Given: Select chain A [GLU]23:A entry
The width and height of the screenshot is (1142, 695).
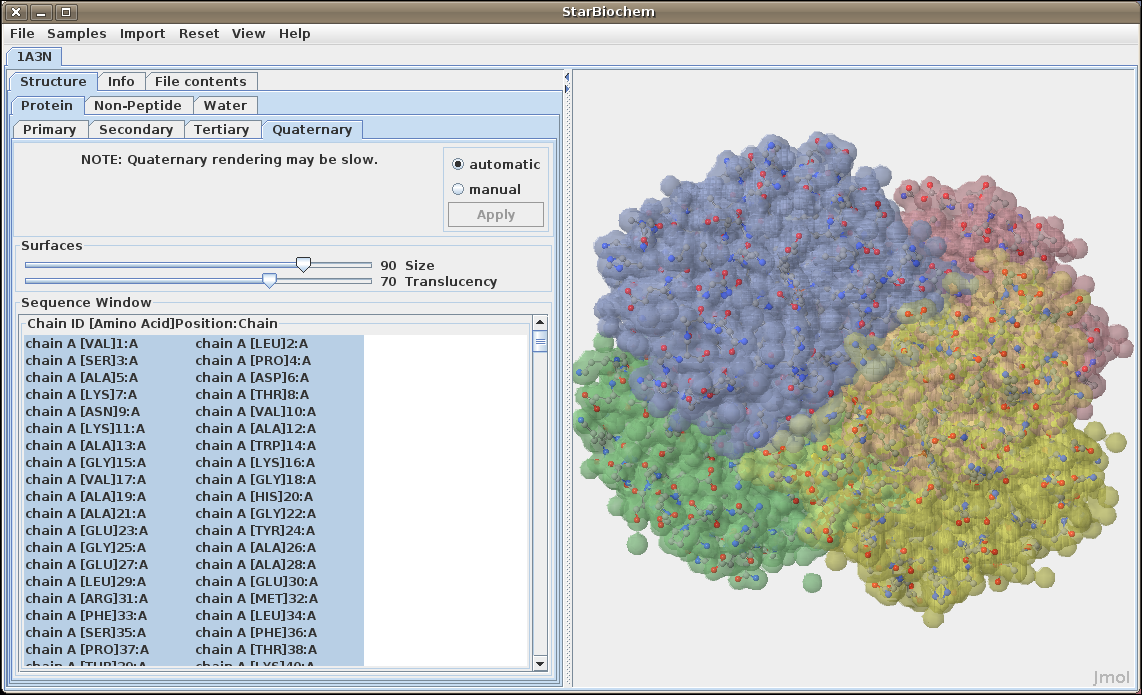Looking at the screenshot, I should coord(87,530).
